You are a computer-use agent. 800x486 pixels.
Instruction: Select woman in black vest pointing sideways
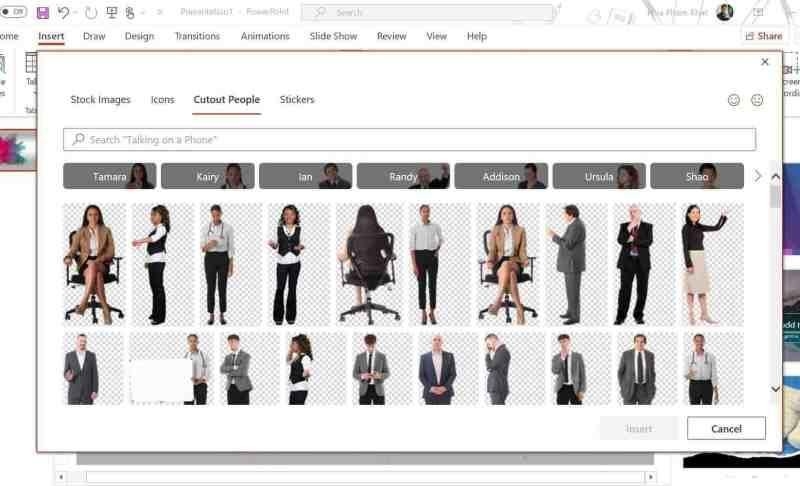pos(162,264)
